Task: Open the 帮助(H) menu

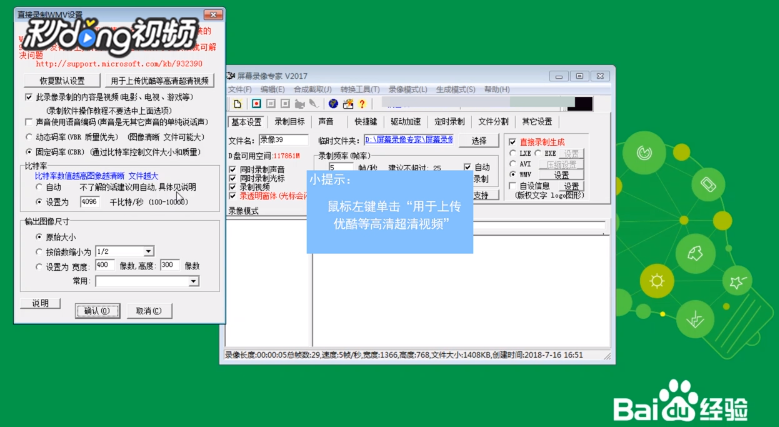Action: pyautogui.click(x=497, y=89)
